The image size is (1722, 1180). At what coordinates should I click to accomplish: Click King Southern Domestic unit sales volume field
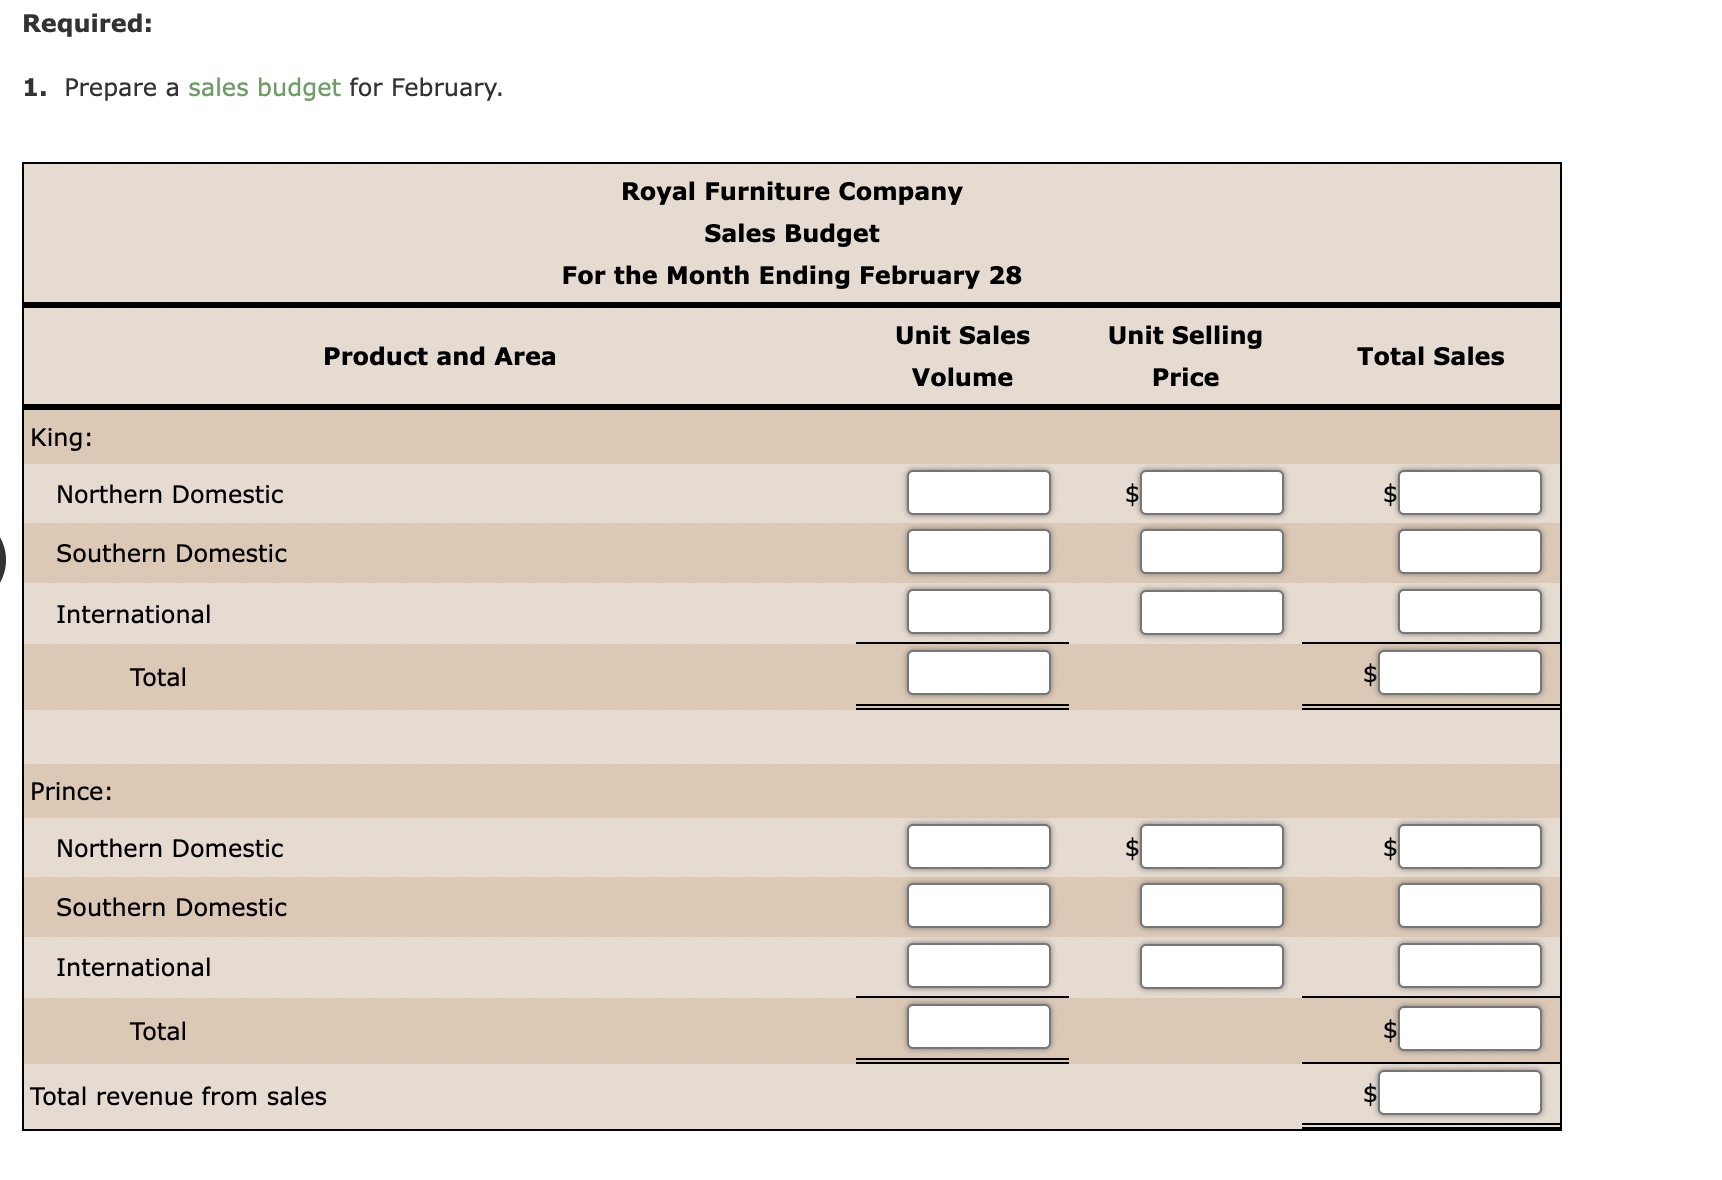click(978, 551)
